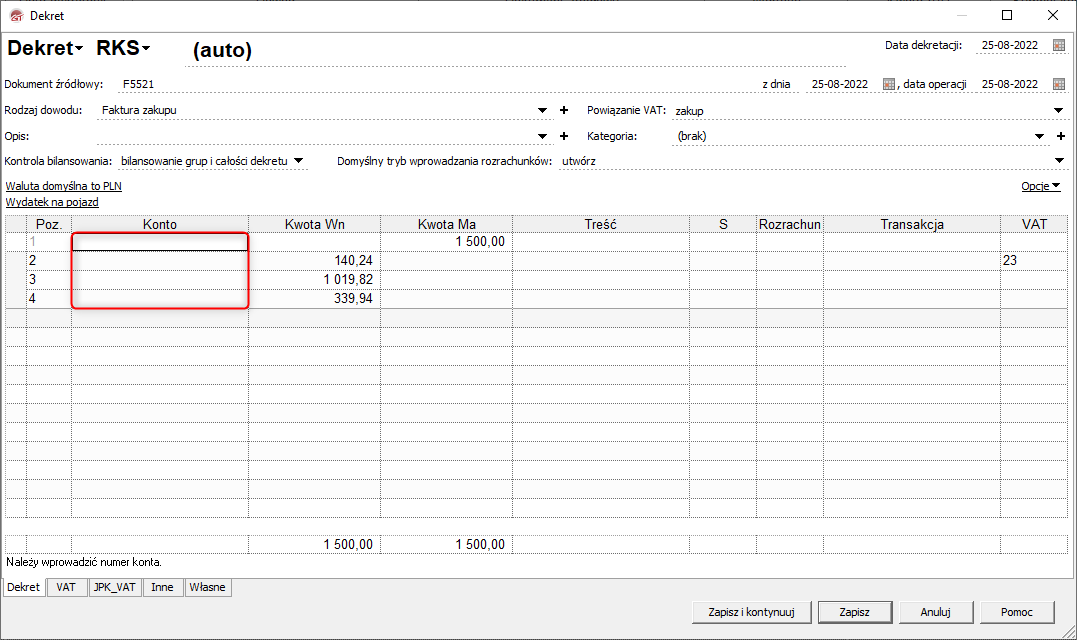1077x640 pixels.
Task: Select row number 4 in Poz. column
Action: pyautogui.click(x=49, y=299)
